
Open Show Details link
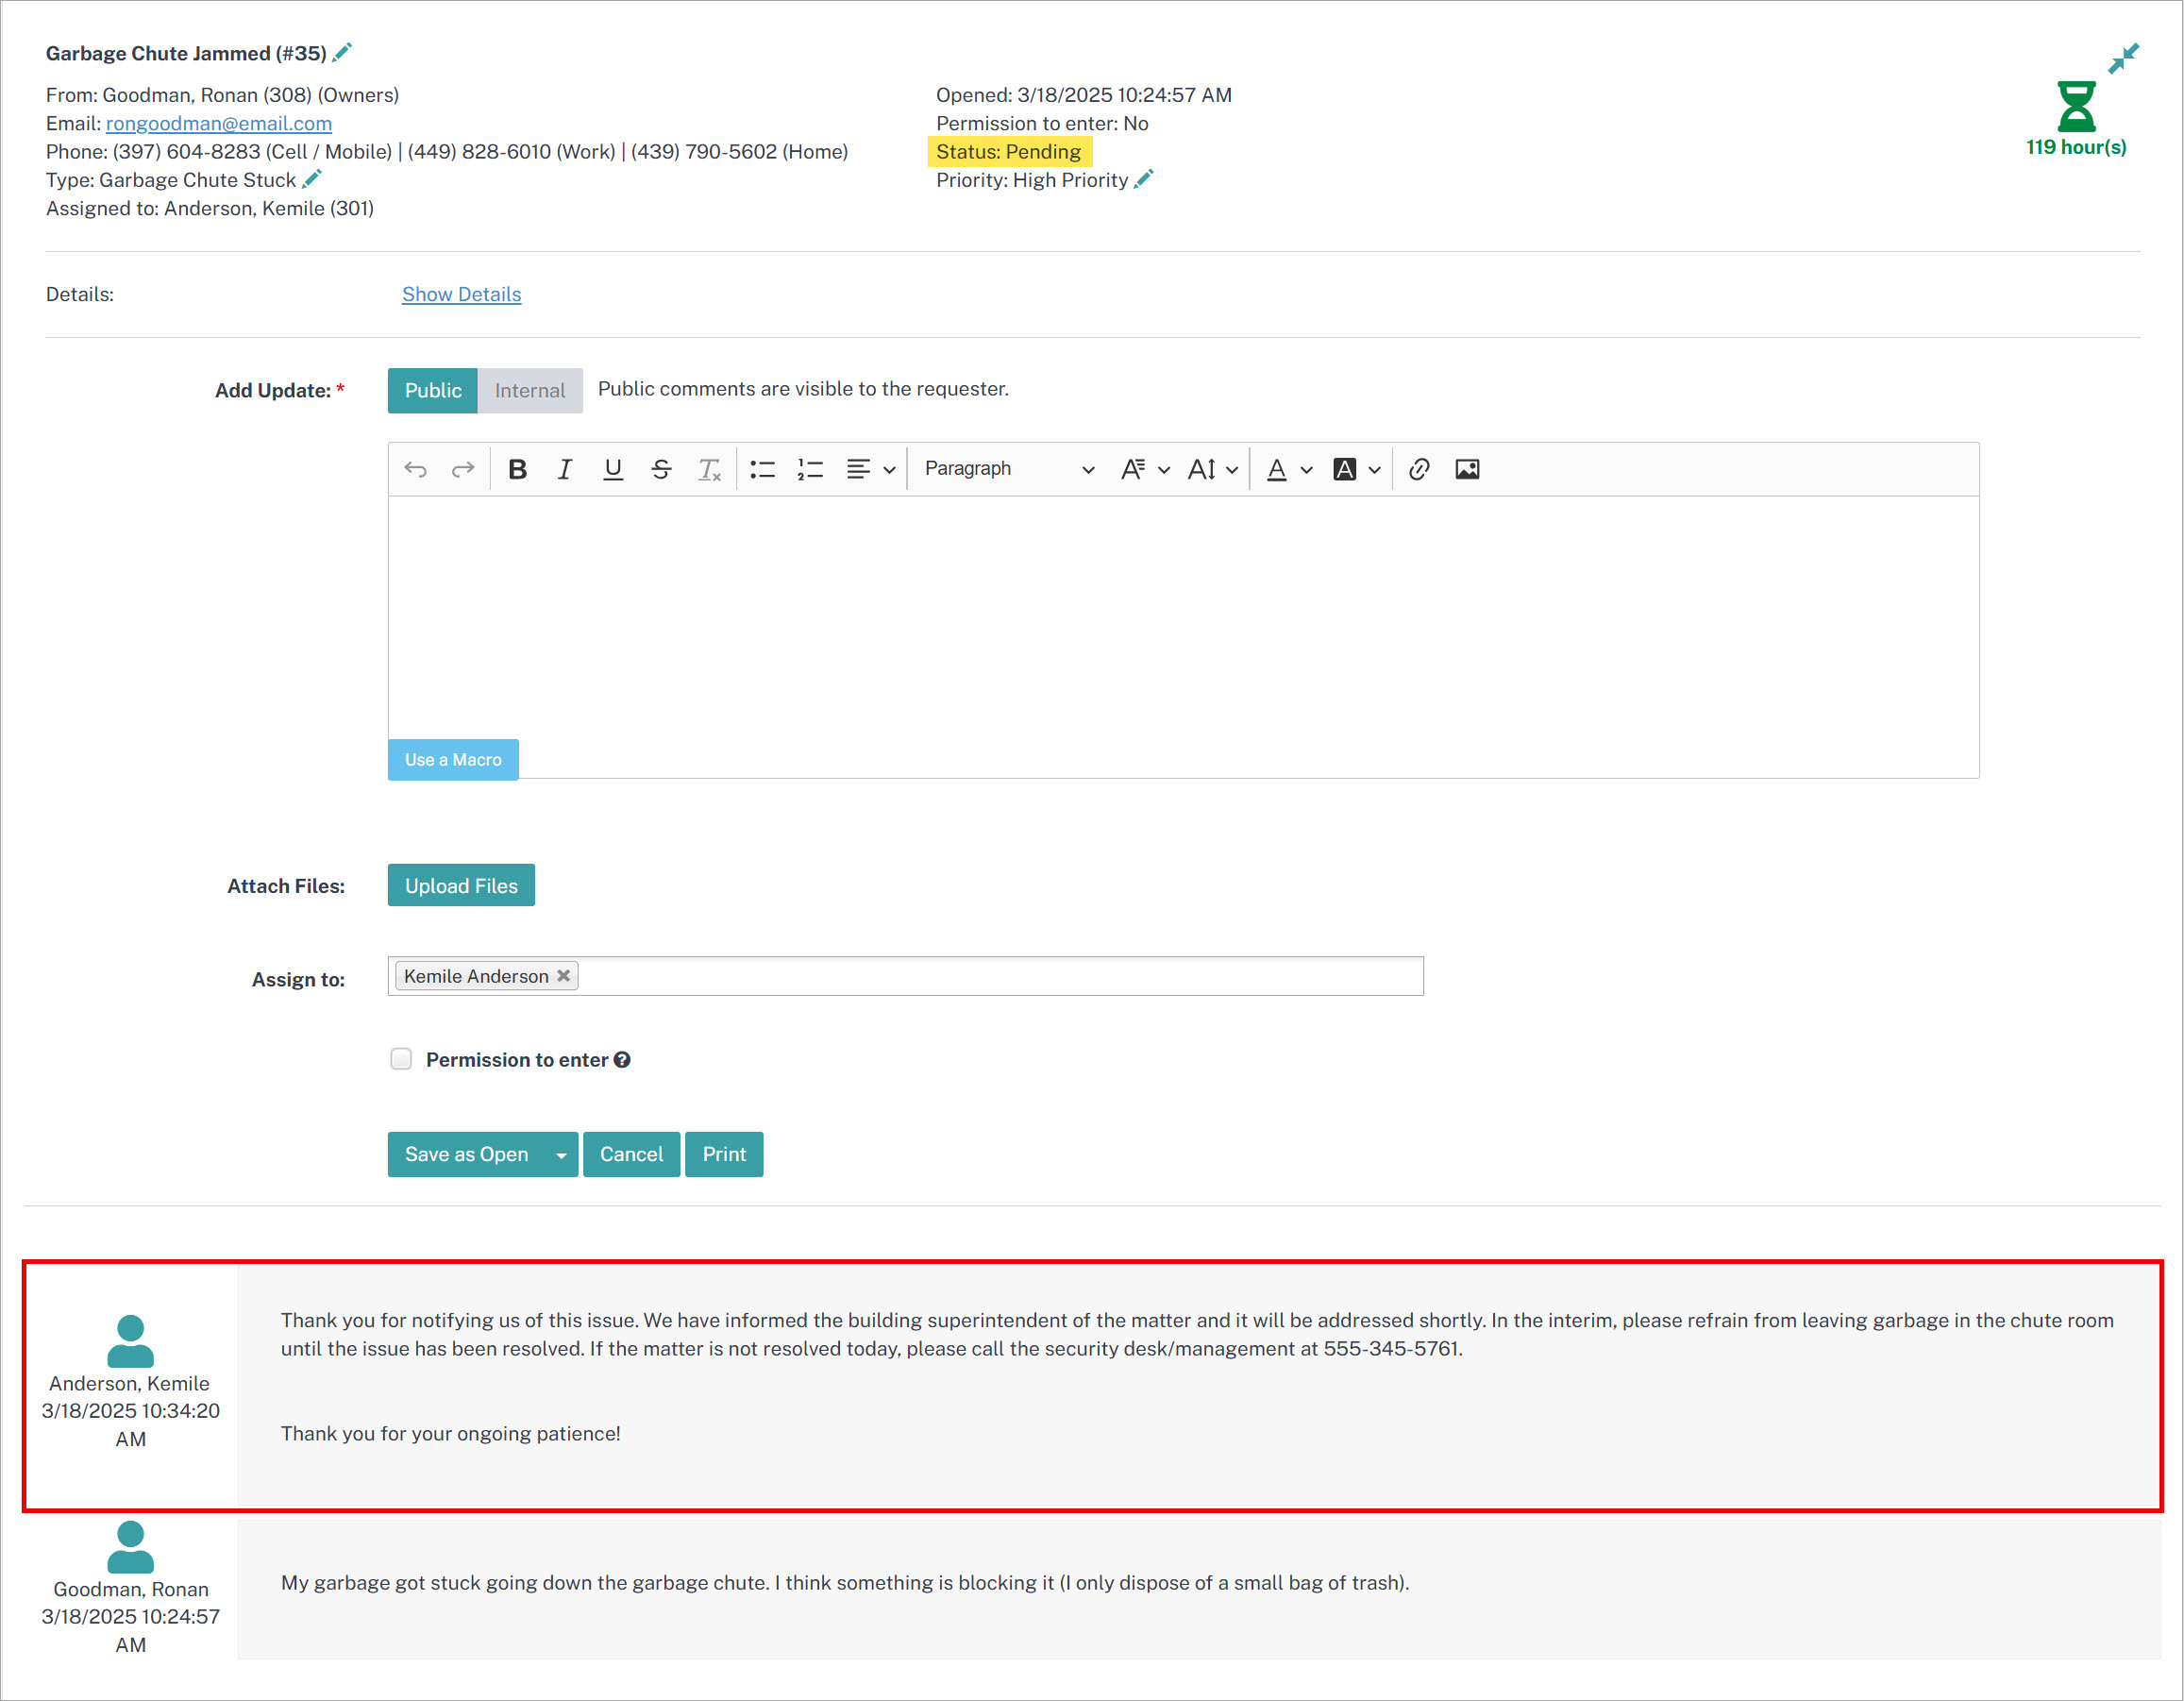click(461, 294)
